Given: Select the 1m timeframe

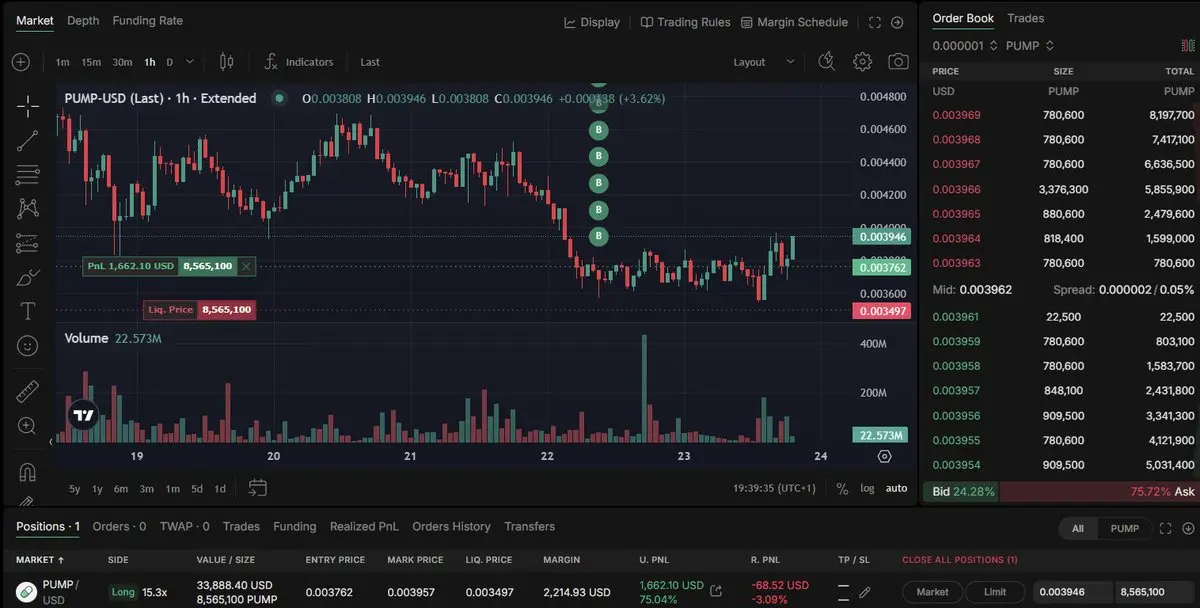Looking at the screenshot, I should point(63,62).
